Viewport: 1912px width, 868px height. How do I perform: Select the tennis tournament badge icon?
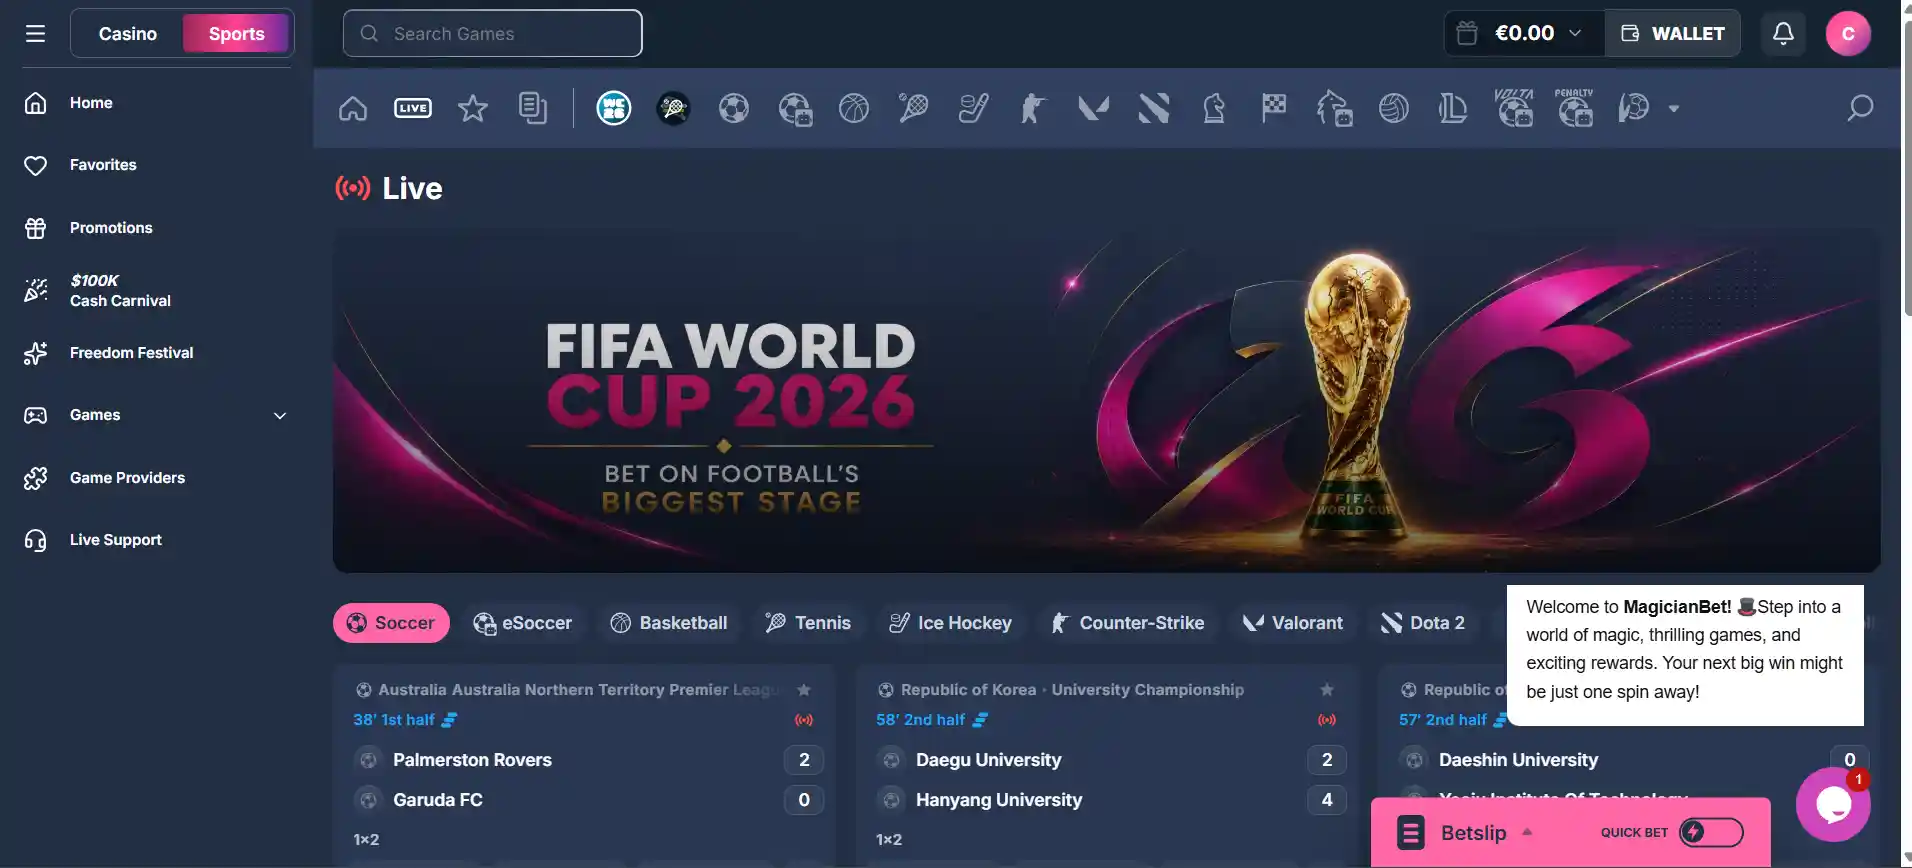click(674, 108)
